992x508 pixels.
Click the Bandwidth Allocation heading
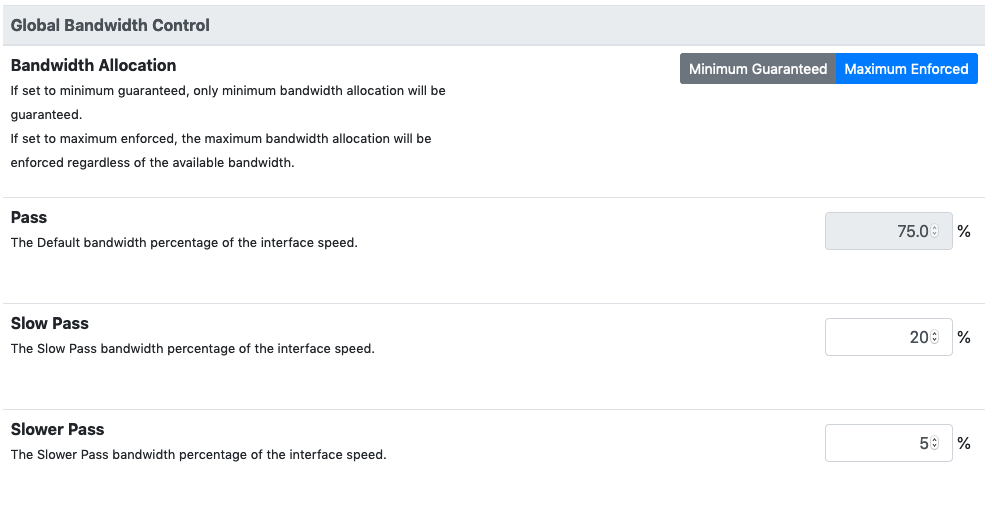click(94, 65)
